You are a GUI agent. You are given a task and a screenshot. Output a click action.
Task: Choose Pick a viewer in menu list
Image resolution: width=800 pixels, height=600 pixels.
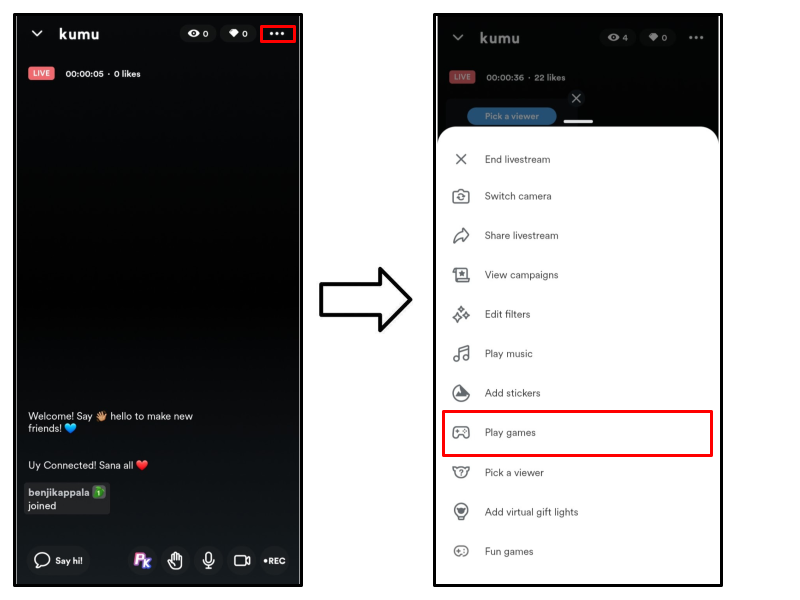click(578, 472)
